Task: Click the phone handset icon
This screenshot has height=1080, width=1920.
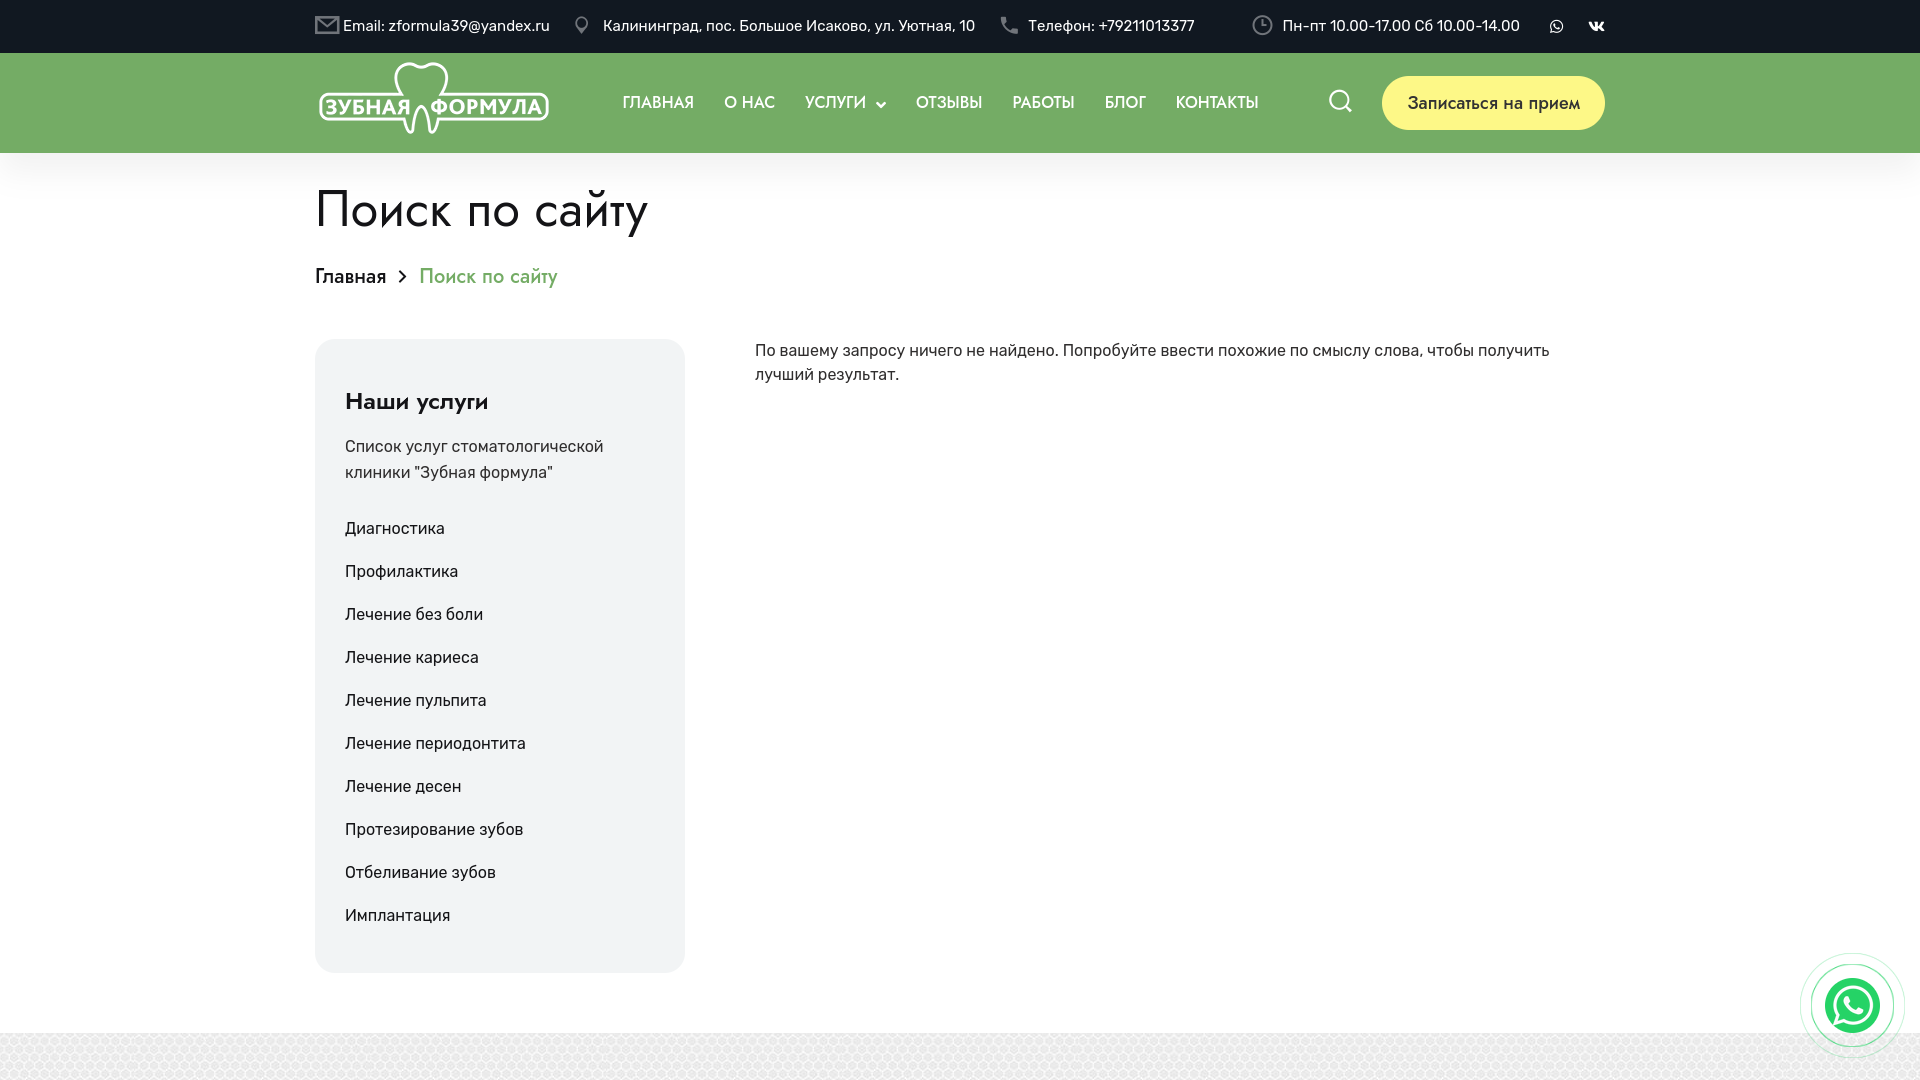Action: pyautogui.click(x=1009, y=26)
